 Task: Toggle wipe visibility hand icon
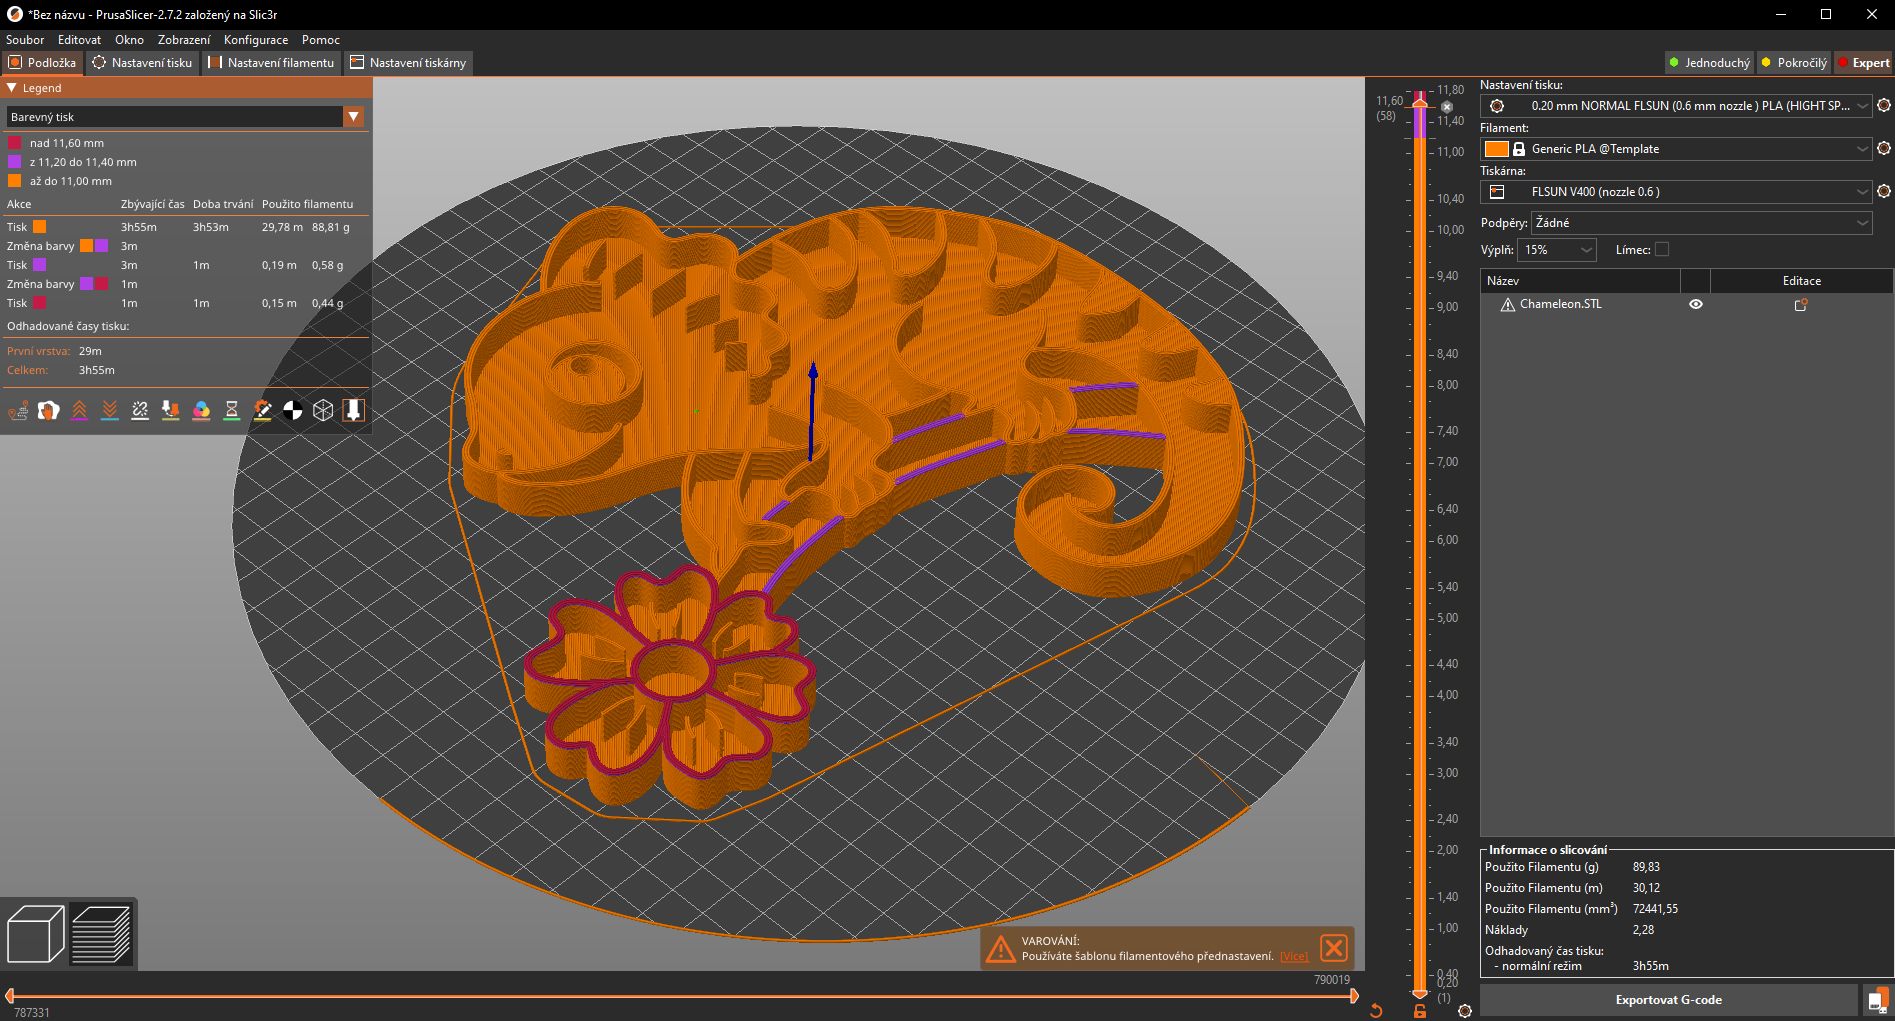coord(48,410)
